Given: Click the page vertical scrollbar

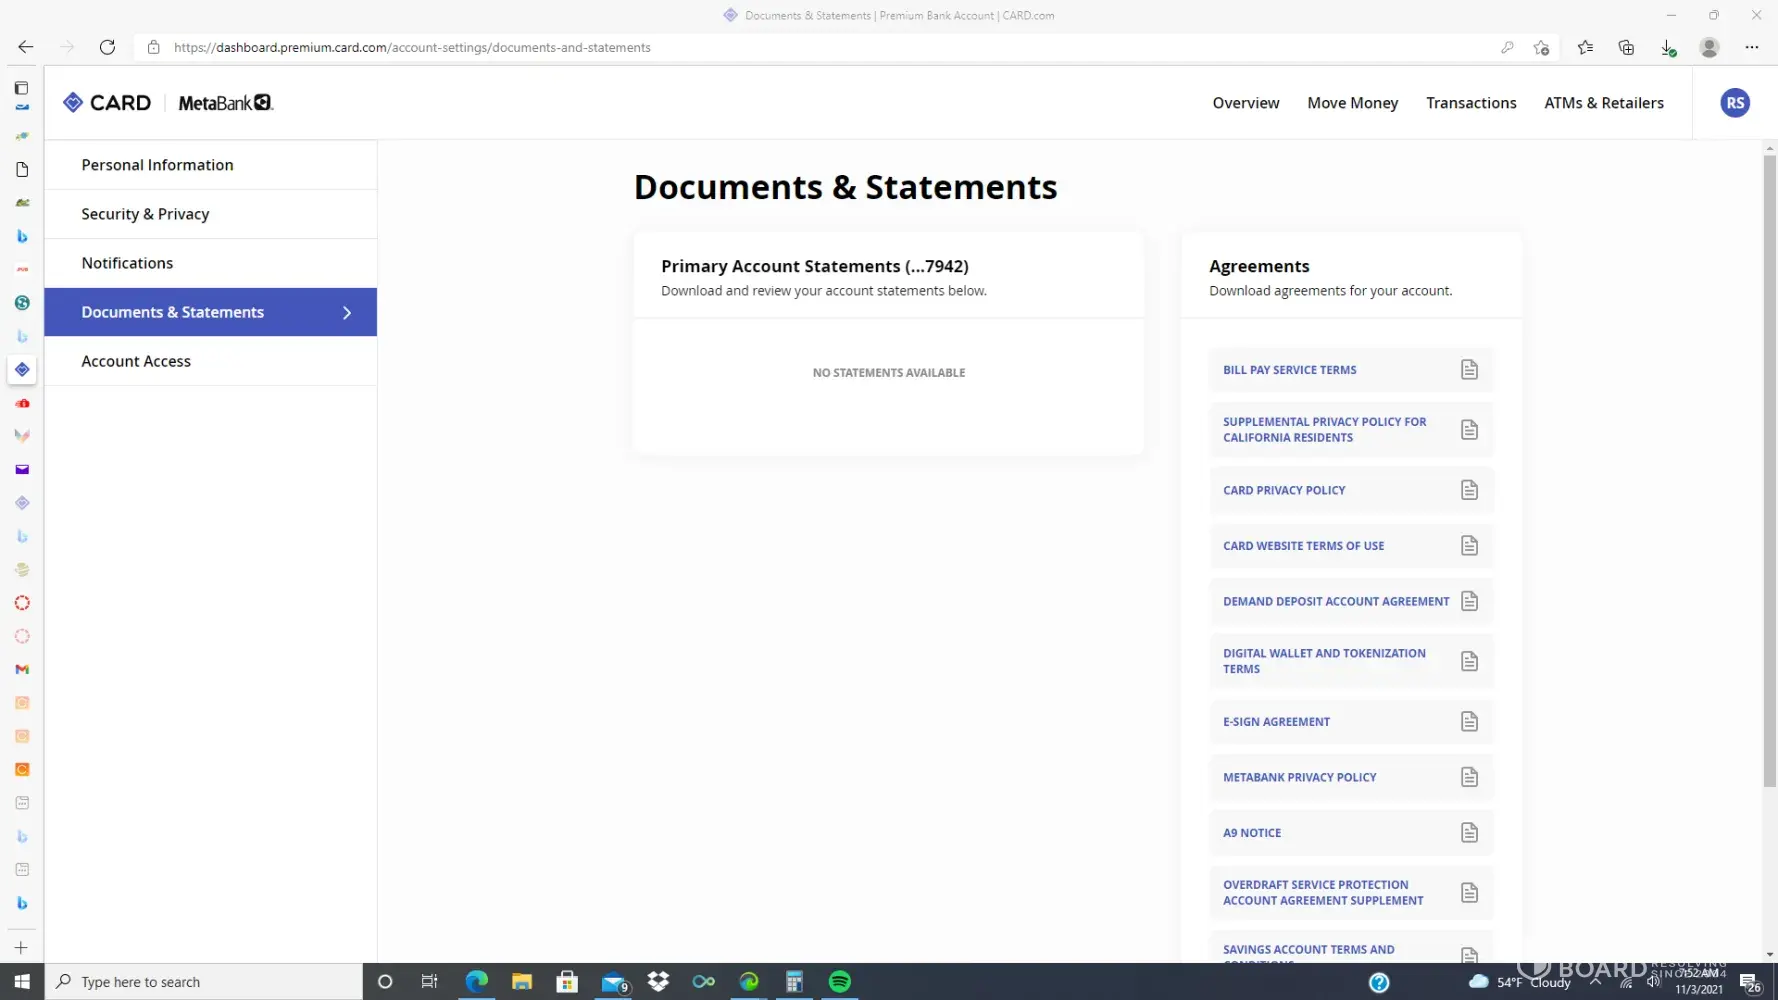Looking at the screenshot, I should click(x=1769, y=470).
